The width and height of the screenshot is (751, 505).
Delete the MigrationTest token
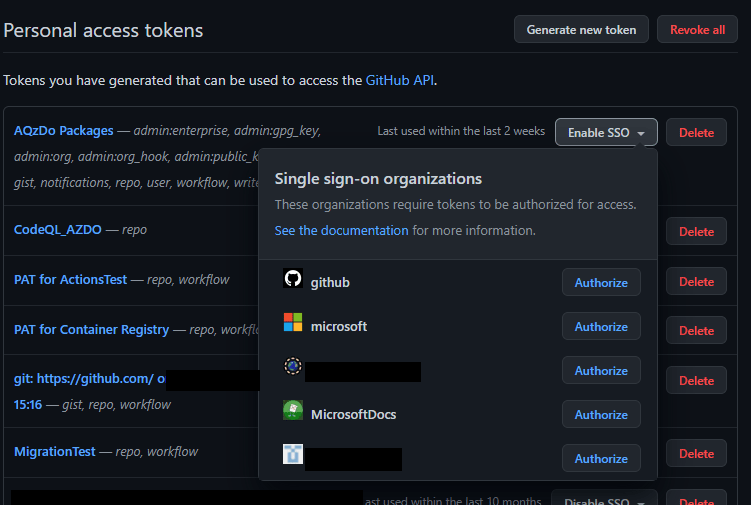696,453
